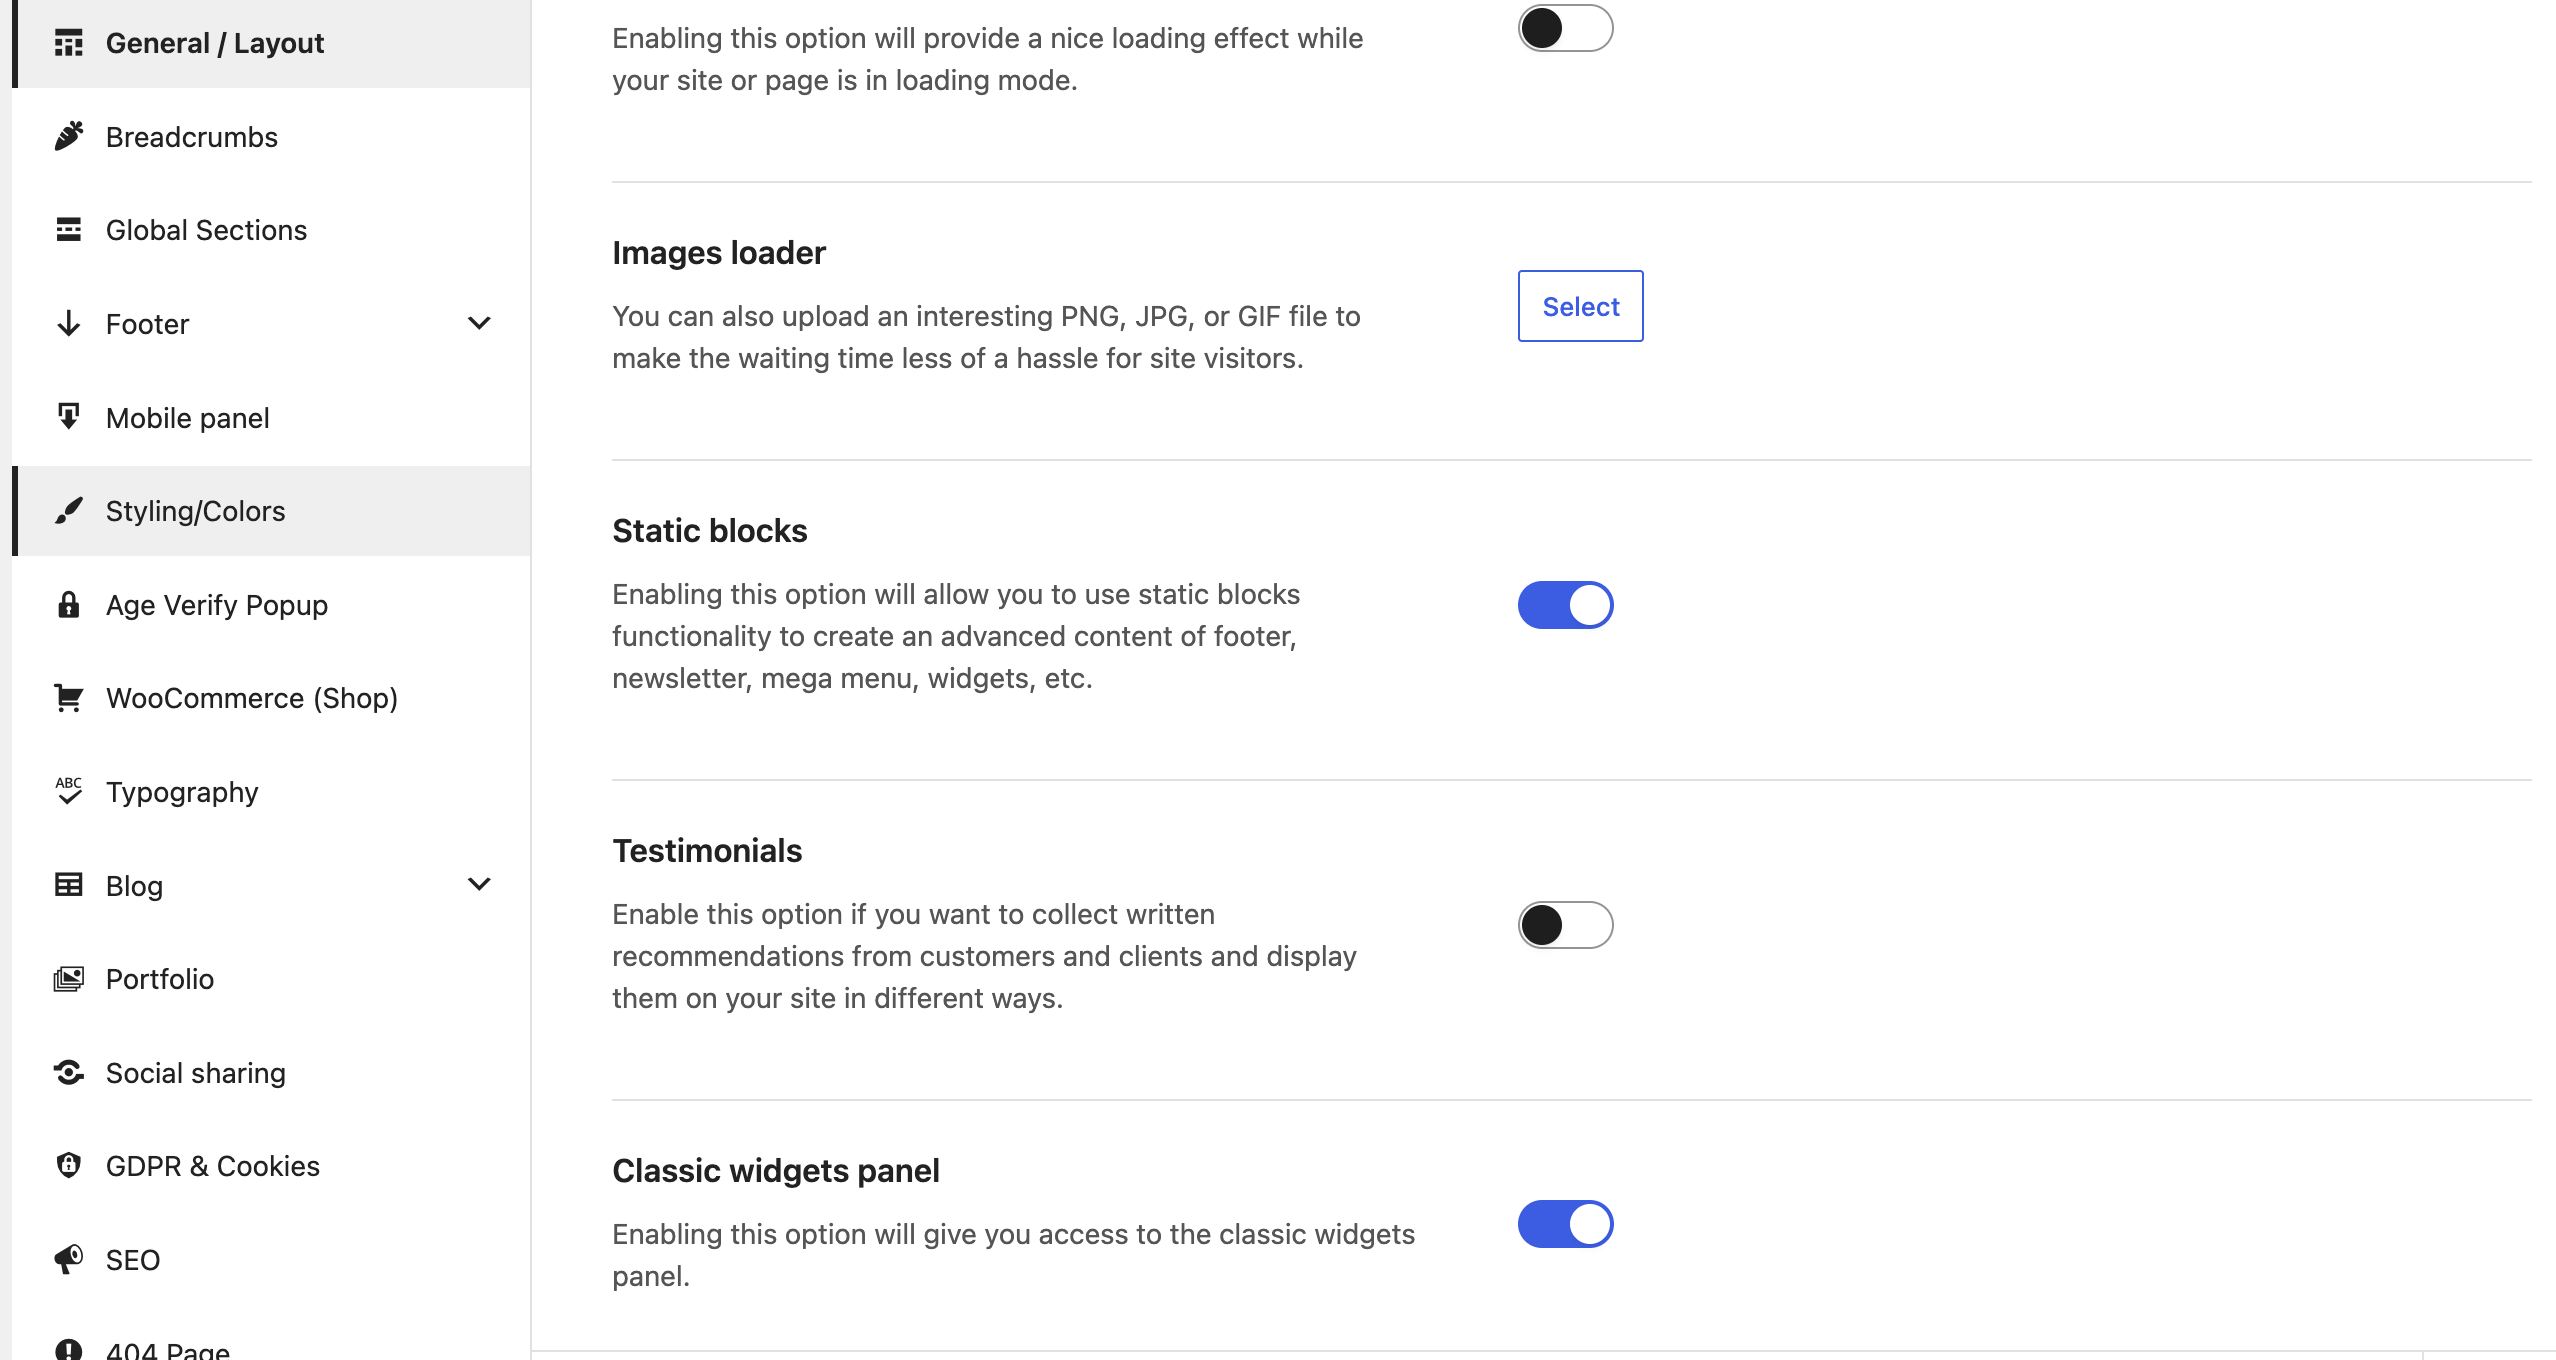
Task: Click the Mobile panel icon
Action: (68, 417)
